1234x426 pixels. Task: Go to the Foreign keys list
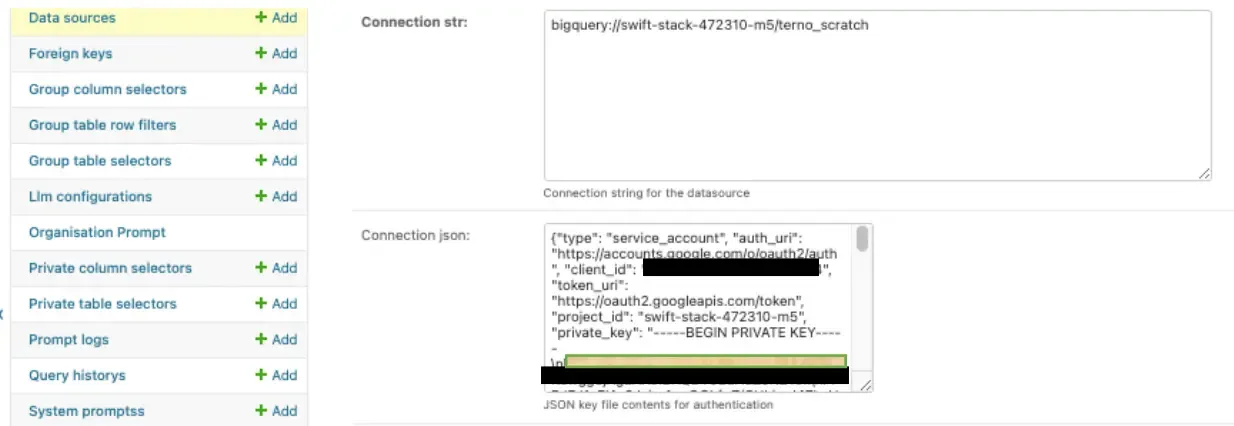[x=70, y=54]
